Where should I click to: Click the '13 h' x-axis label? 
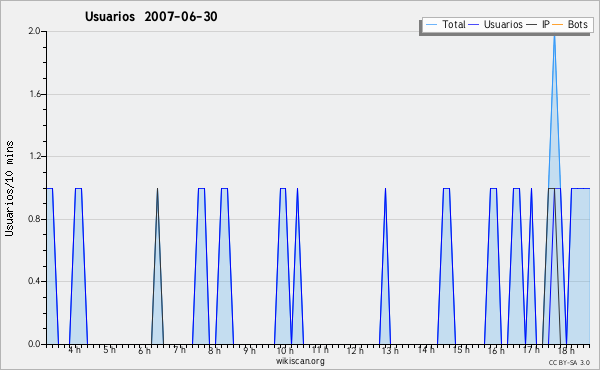point(390,350)
